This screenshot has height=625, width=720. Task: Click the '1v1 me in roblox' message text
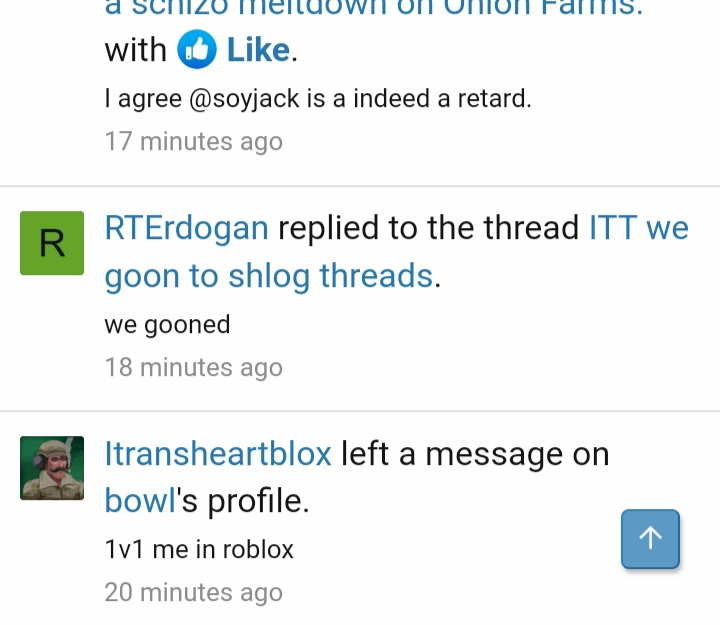tap(199, 549)
